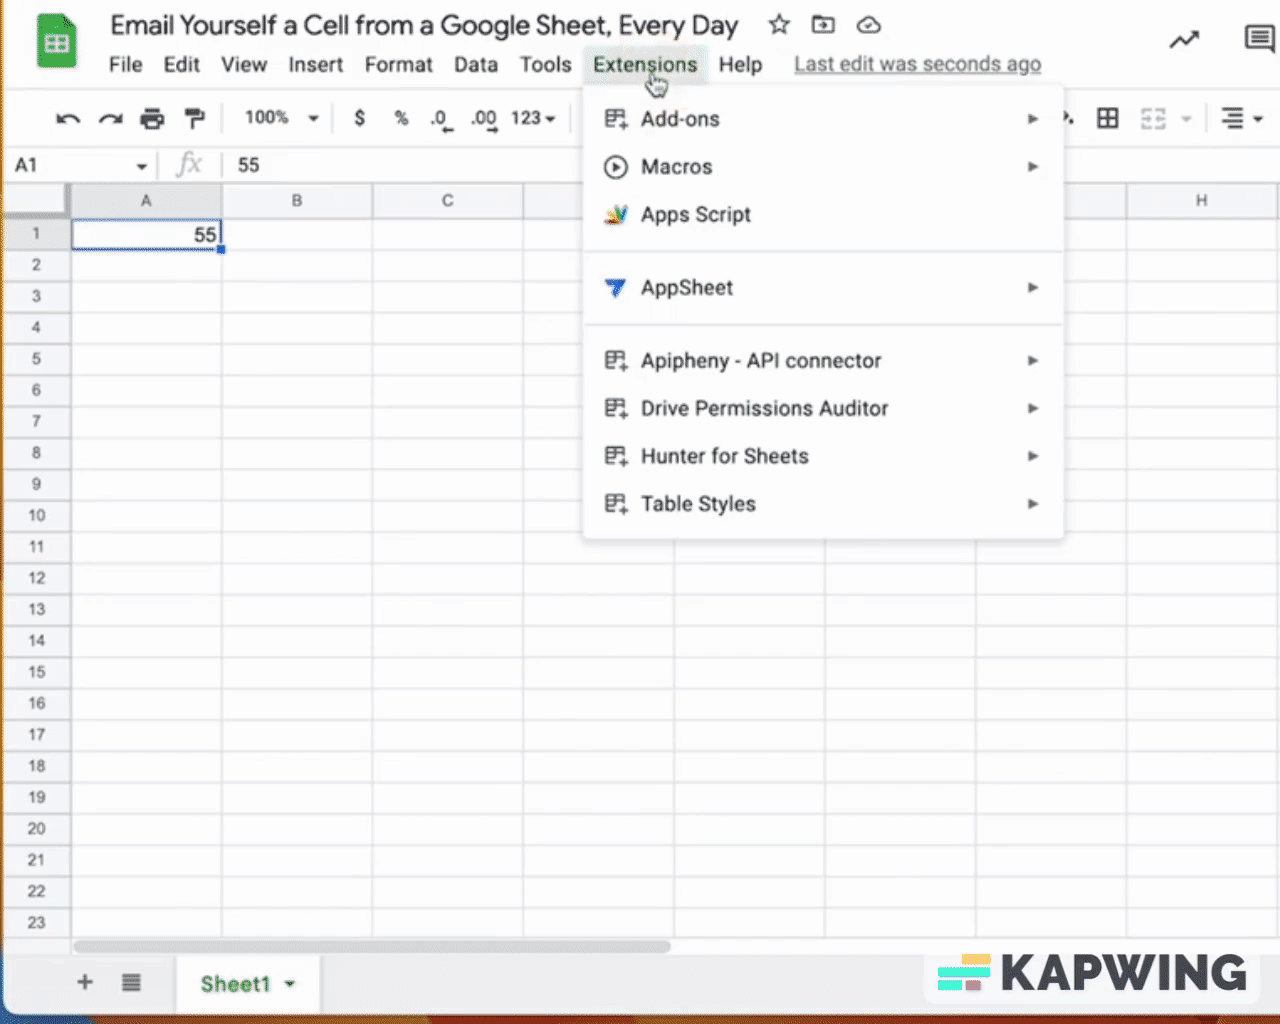Open the zoom 100% dropdown

[282, 118]
